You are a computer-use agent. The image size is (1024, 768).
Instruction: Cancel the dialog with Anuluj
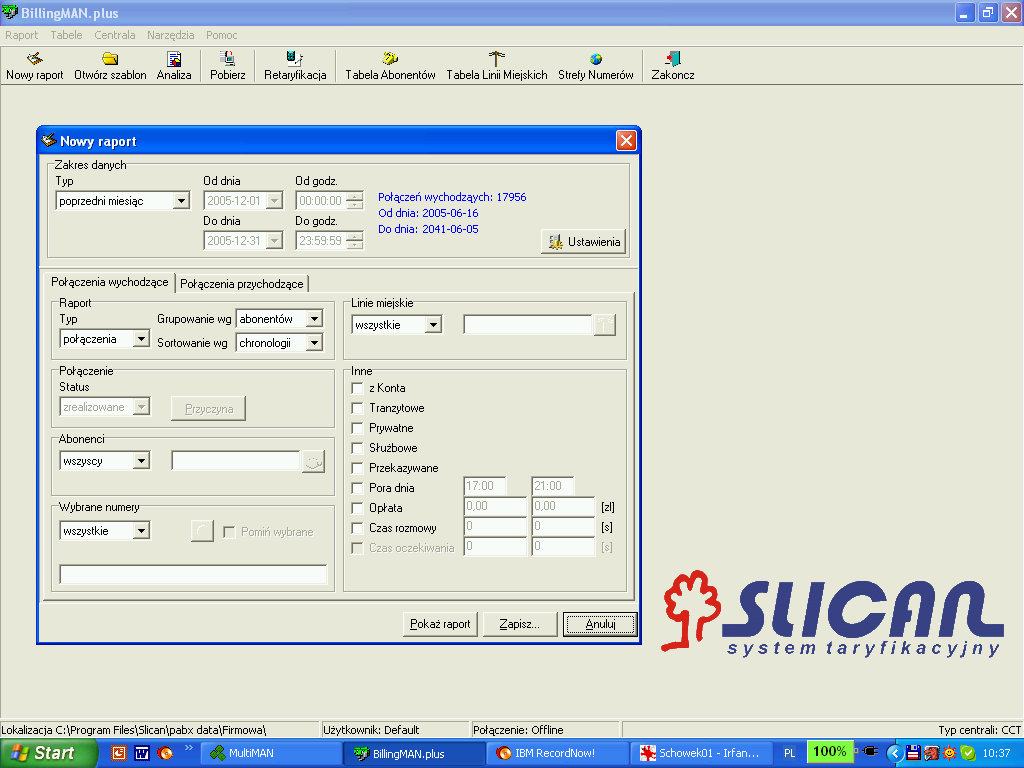coord(600,624)
